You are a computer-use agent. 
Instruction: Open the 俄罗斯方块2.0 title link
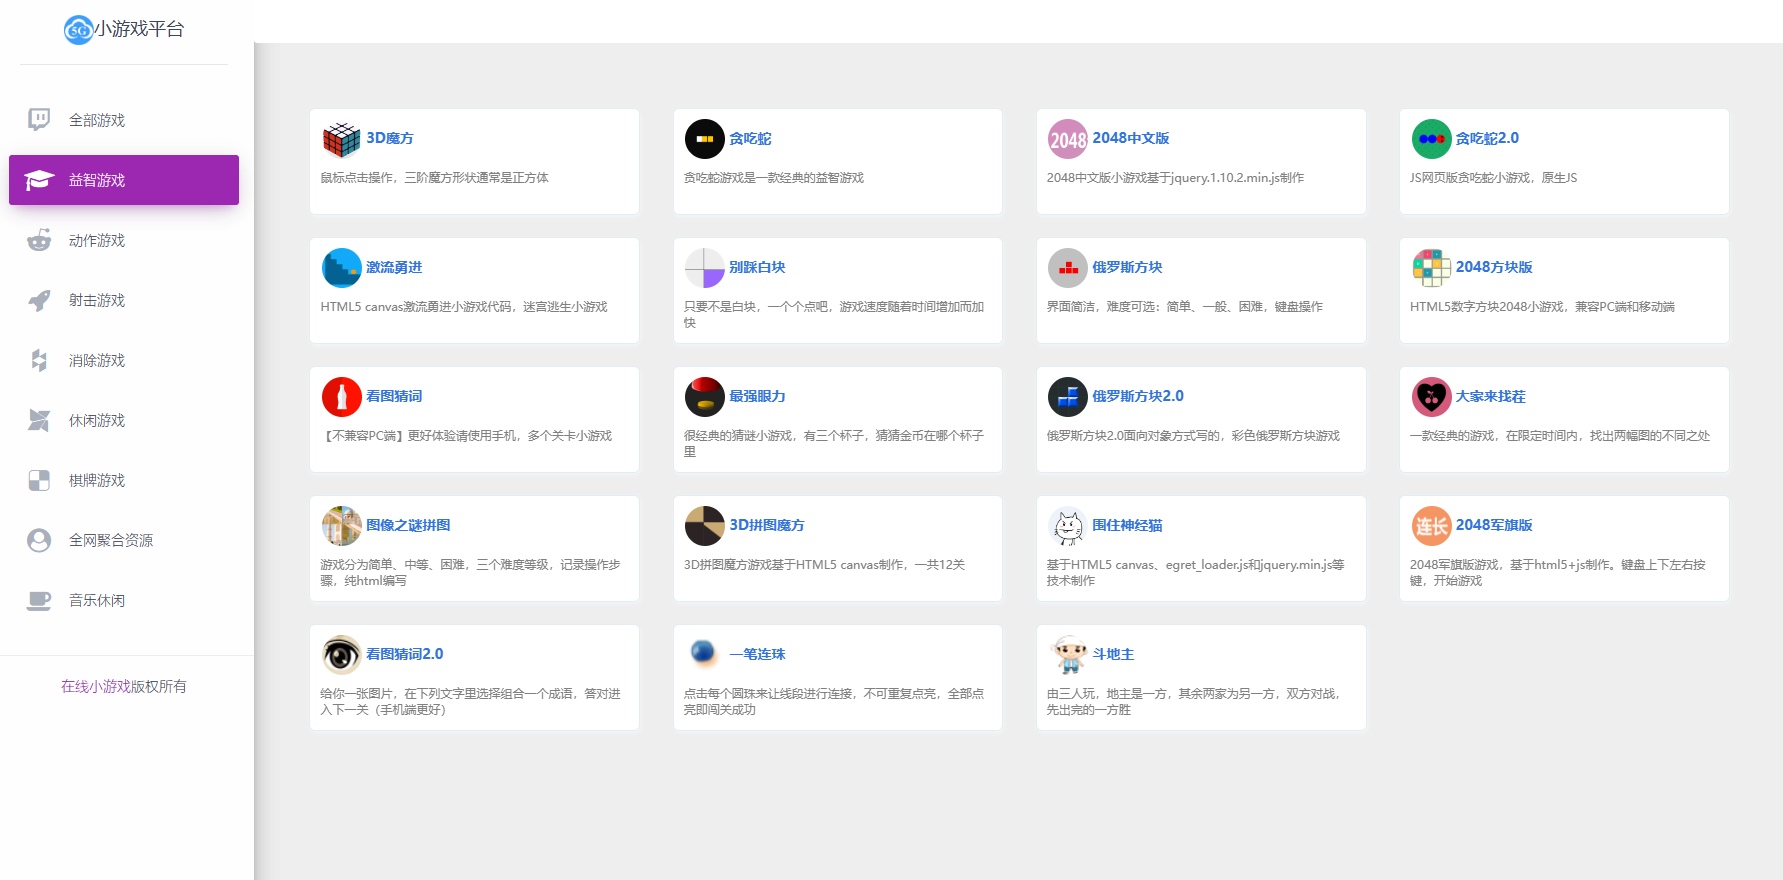(x=1138, y=396)
